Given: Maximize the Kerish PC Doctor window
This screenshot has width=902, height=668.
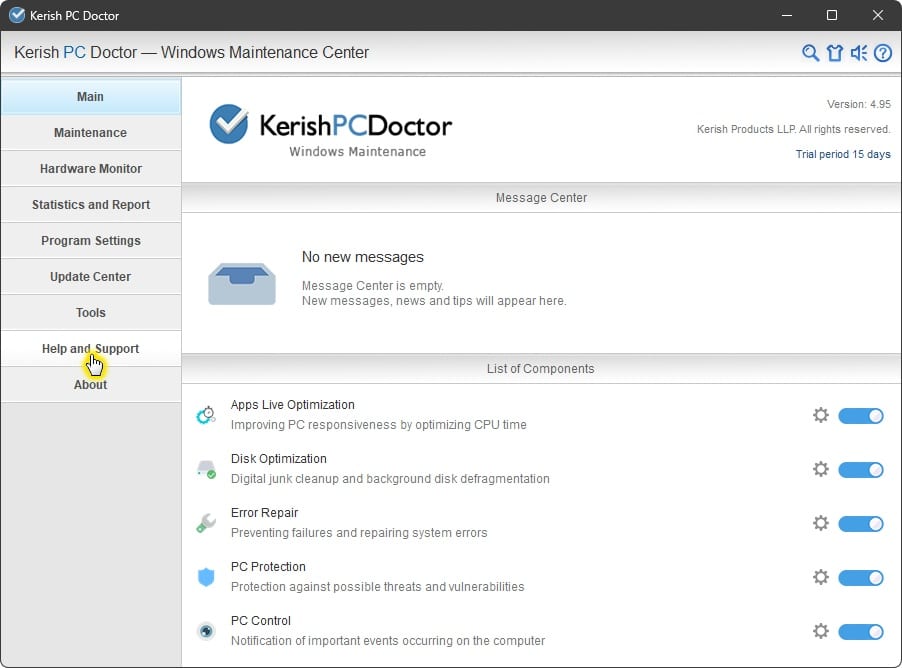Looking at the screenshot, I should [x=832, y=15].
